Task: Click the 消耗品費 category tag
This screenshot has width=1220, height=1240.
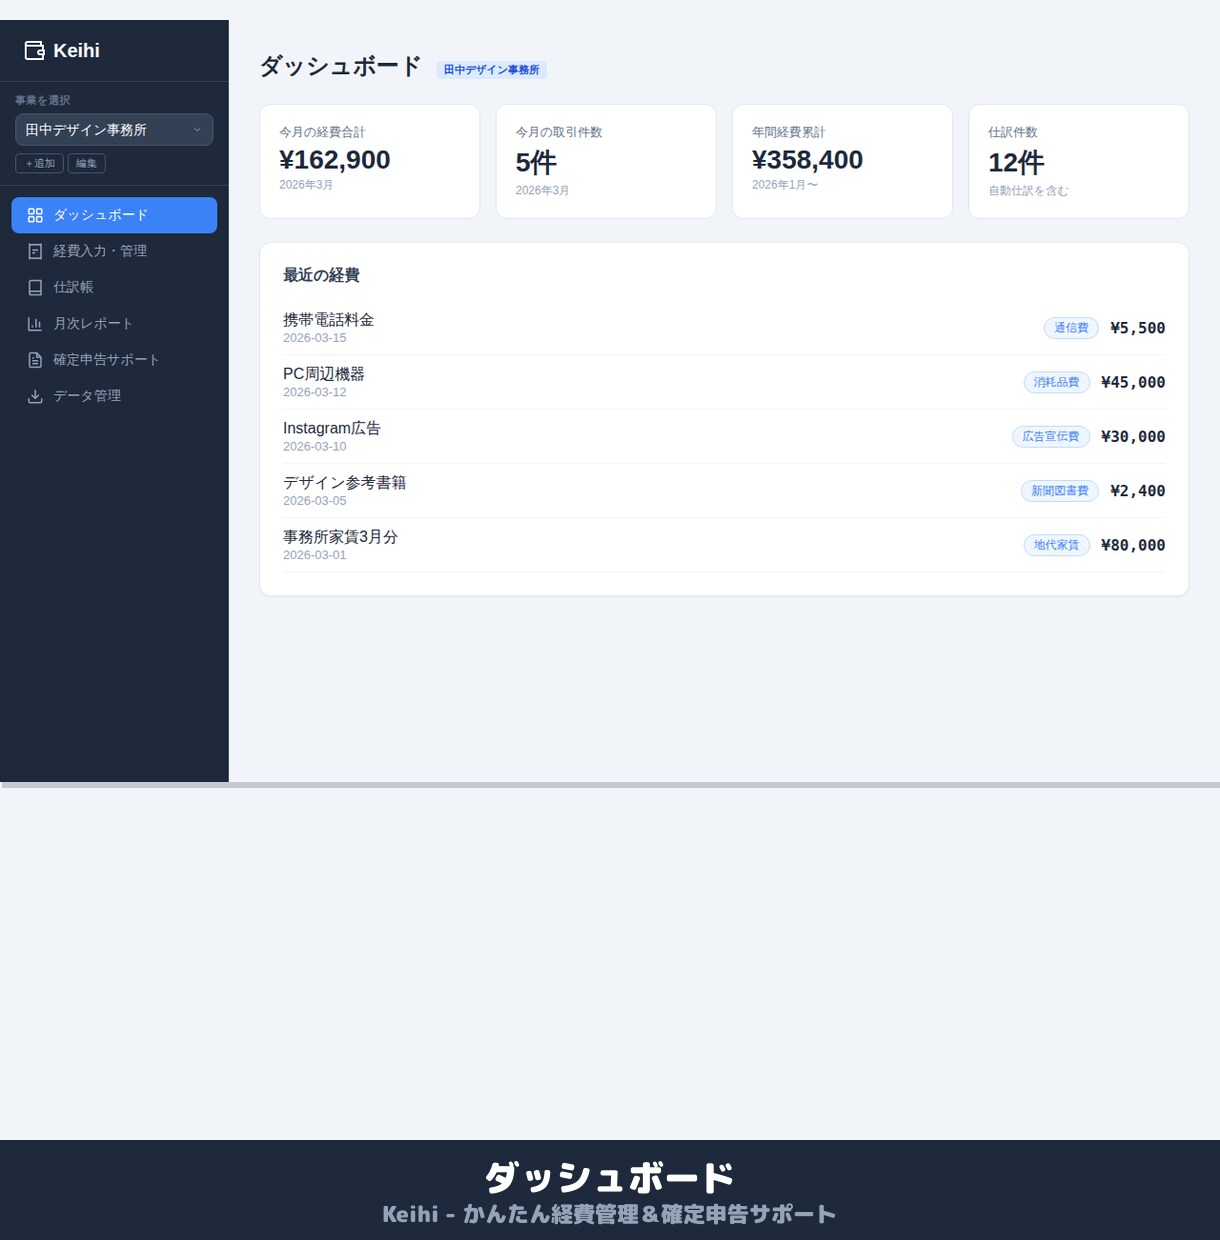Action: point(1057,382)
